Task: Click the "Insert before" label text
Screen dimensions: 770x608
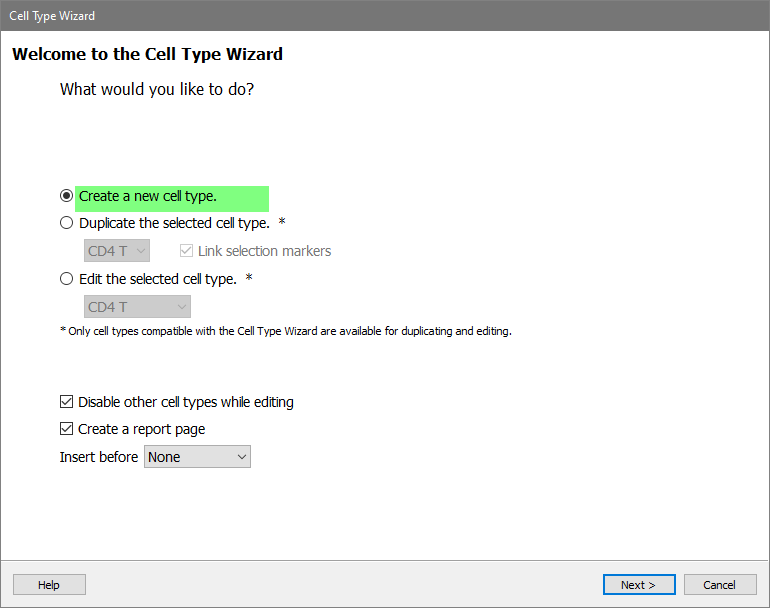Action: (99, 457)
